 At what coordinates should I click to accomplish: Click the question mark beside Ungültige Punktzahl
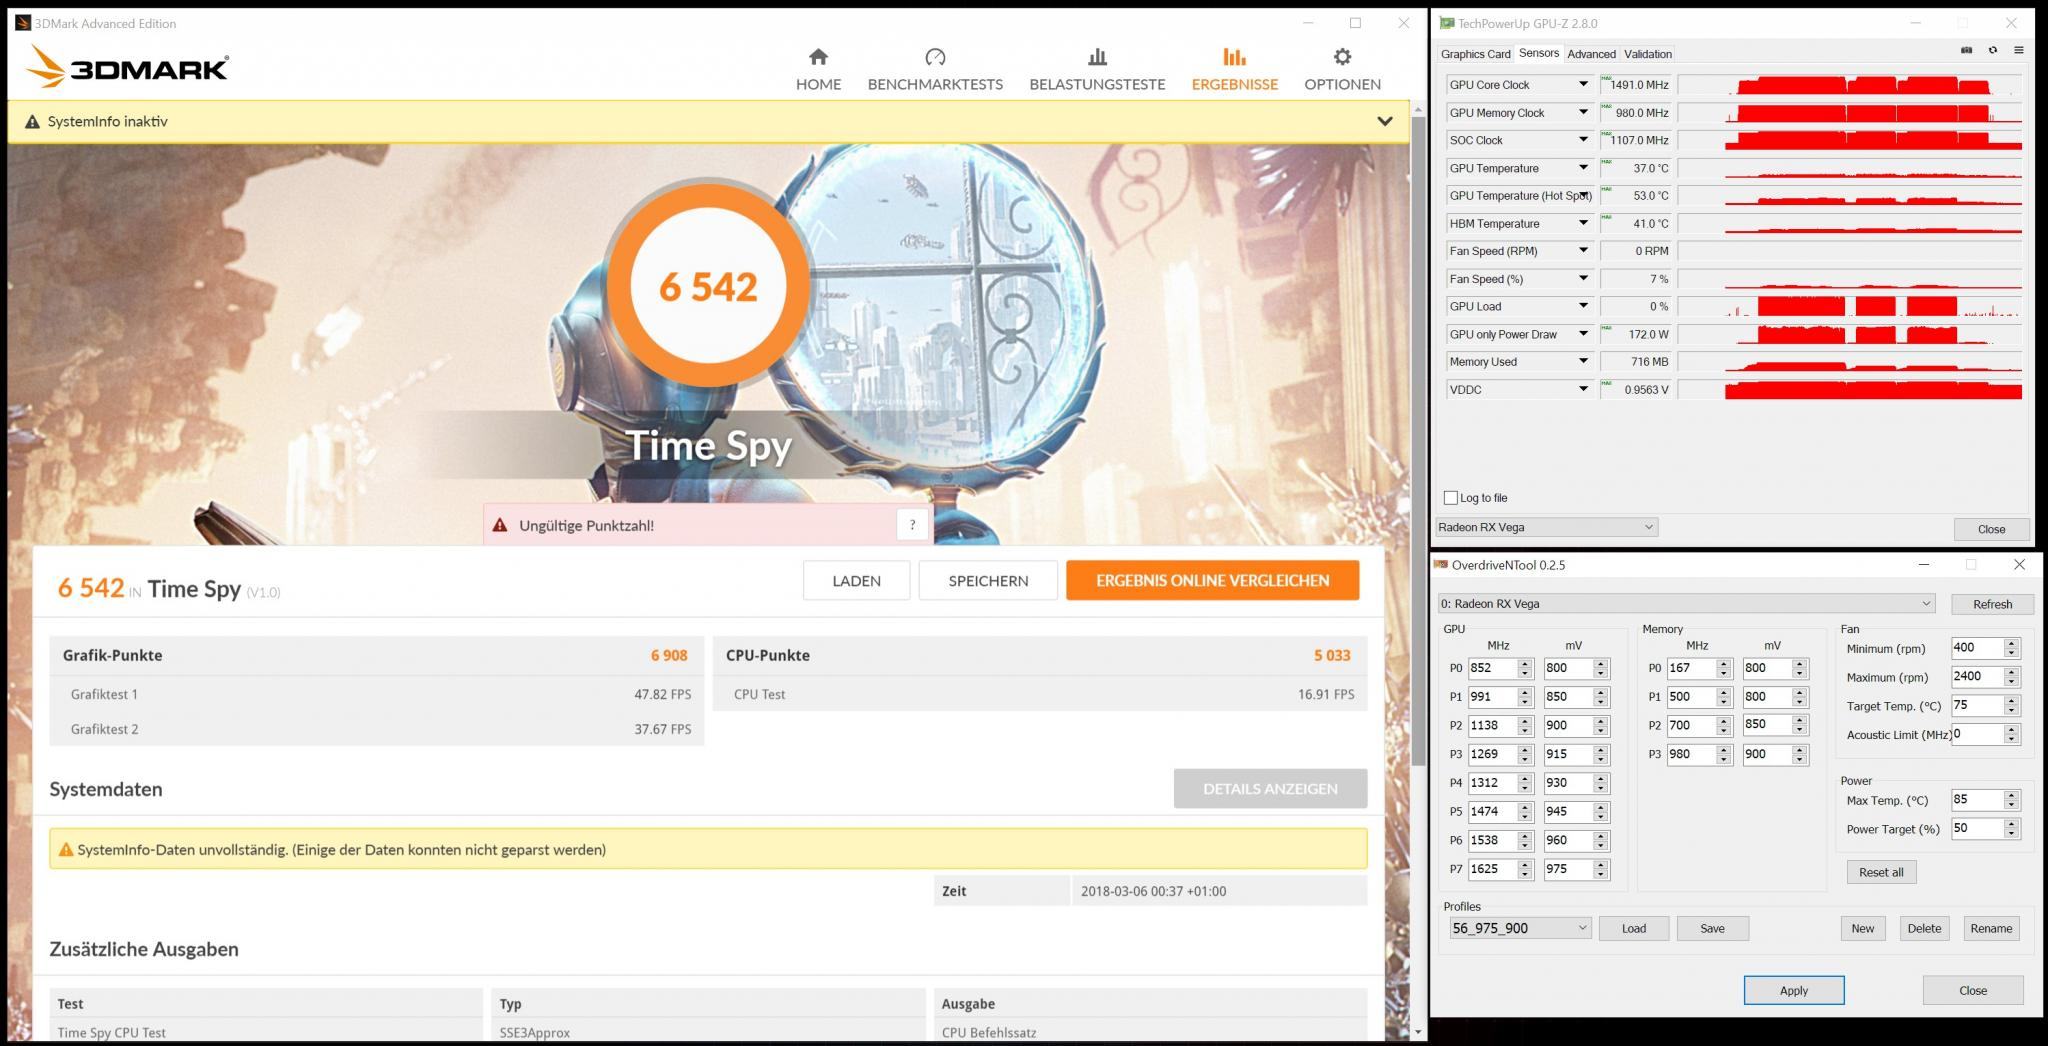click(x=912, y=525)
